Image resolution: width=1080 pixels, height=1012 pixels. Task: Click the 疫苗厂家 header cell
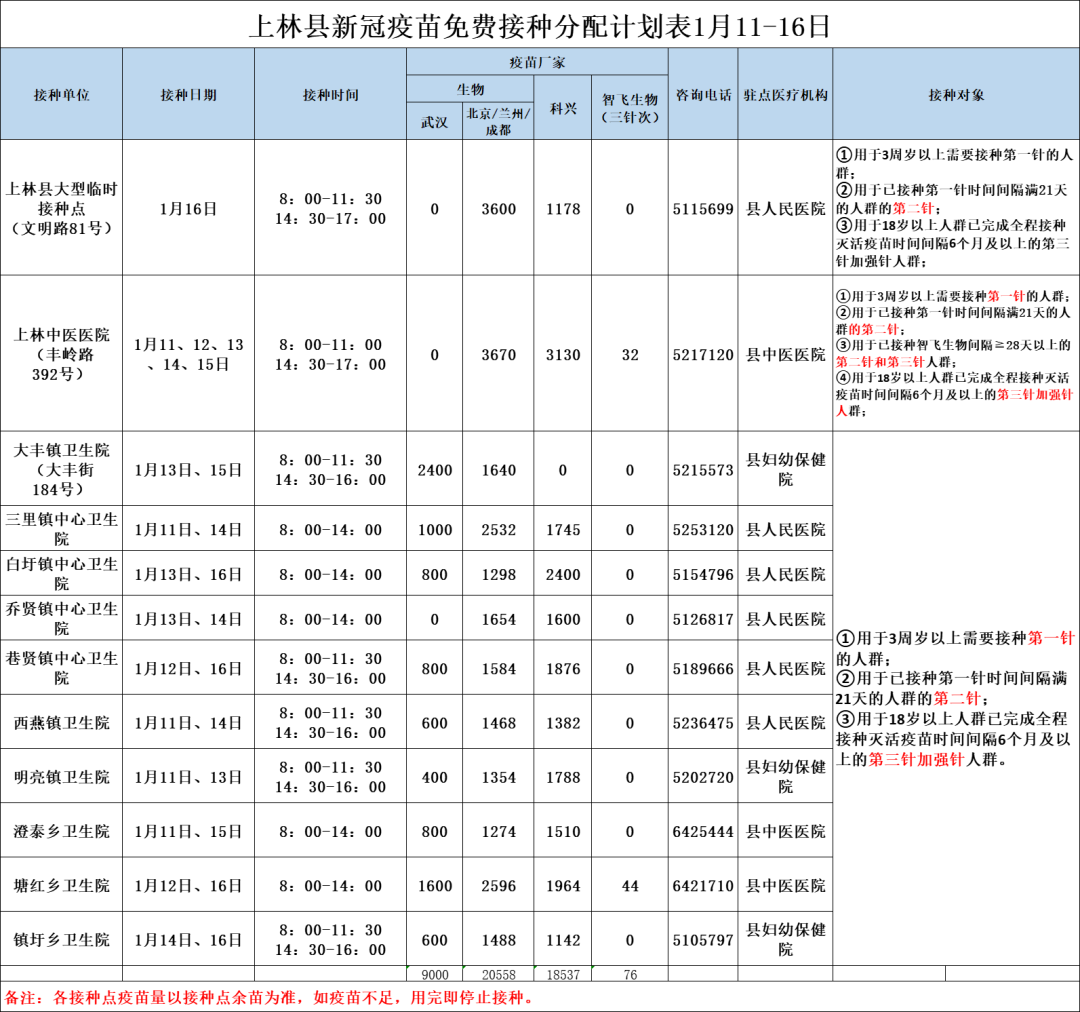(537, 62)
